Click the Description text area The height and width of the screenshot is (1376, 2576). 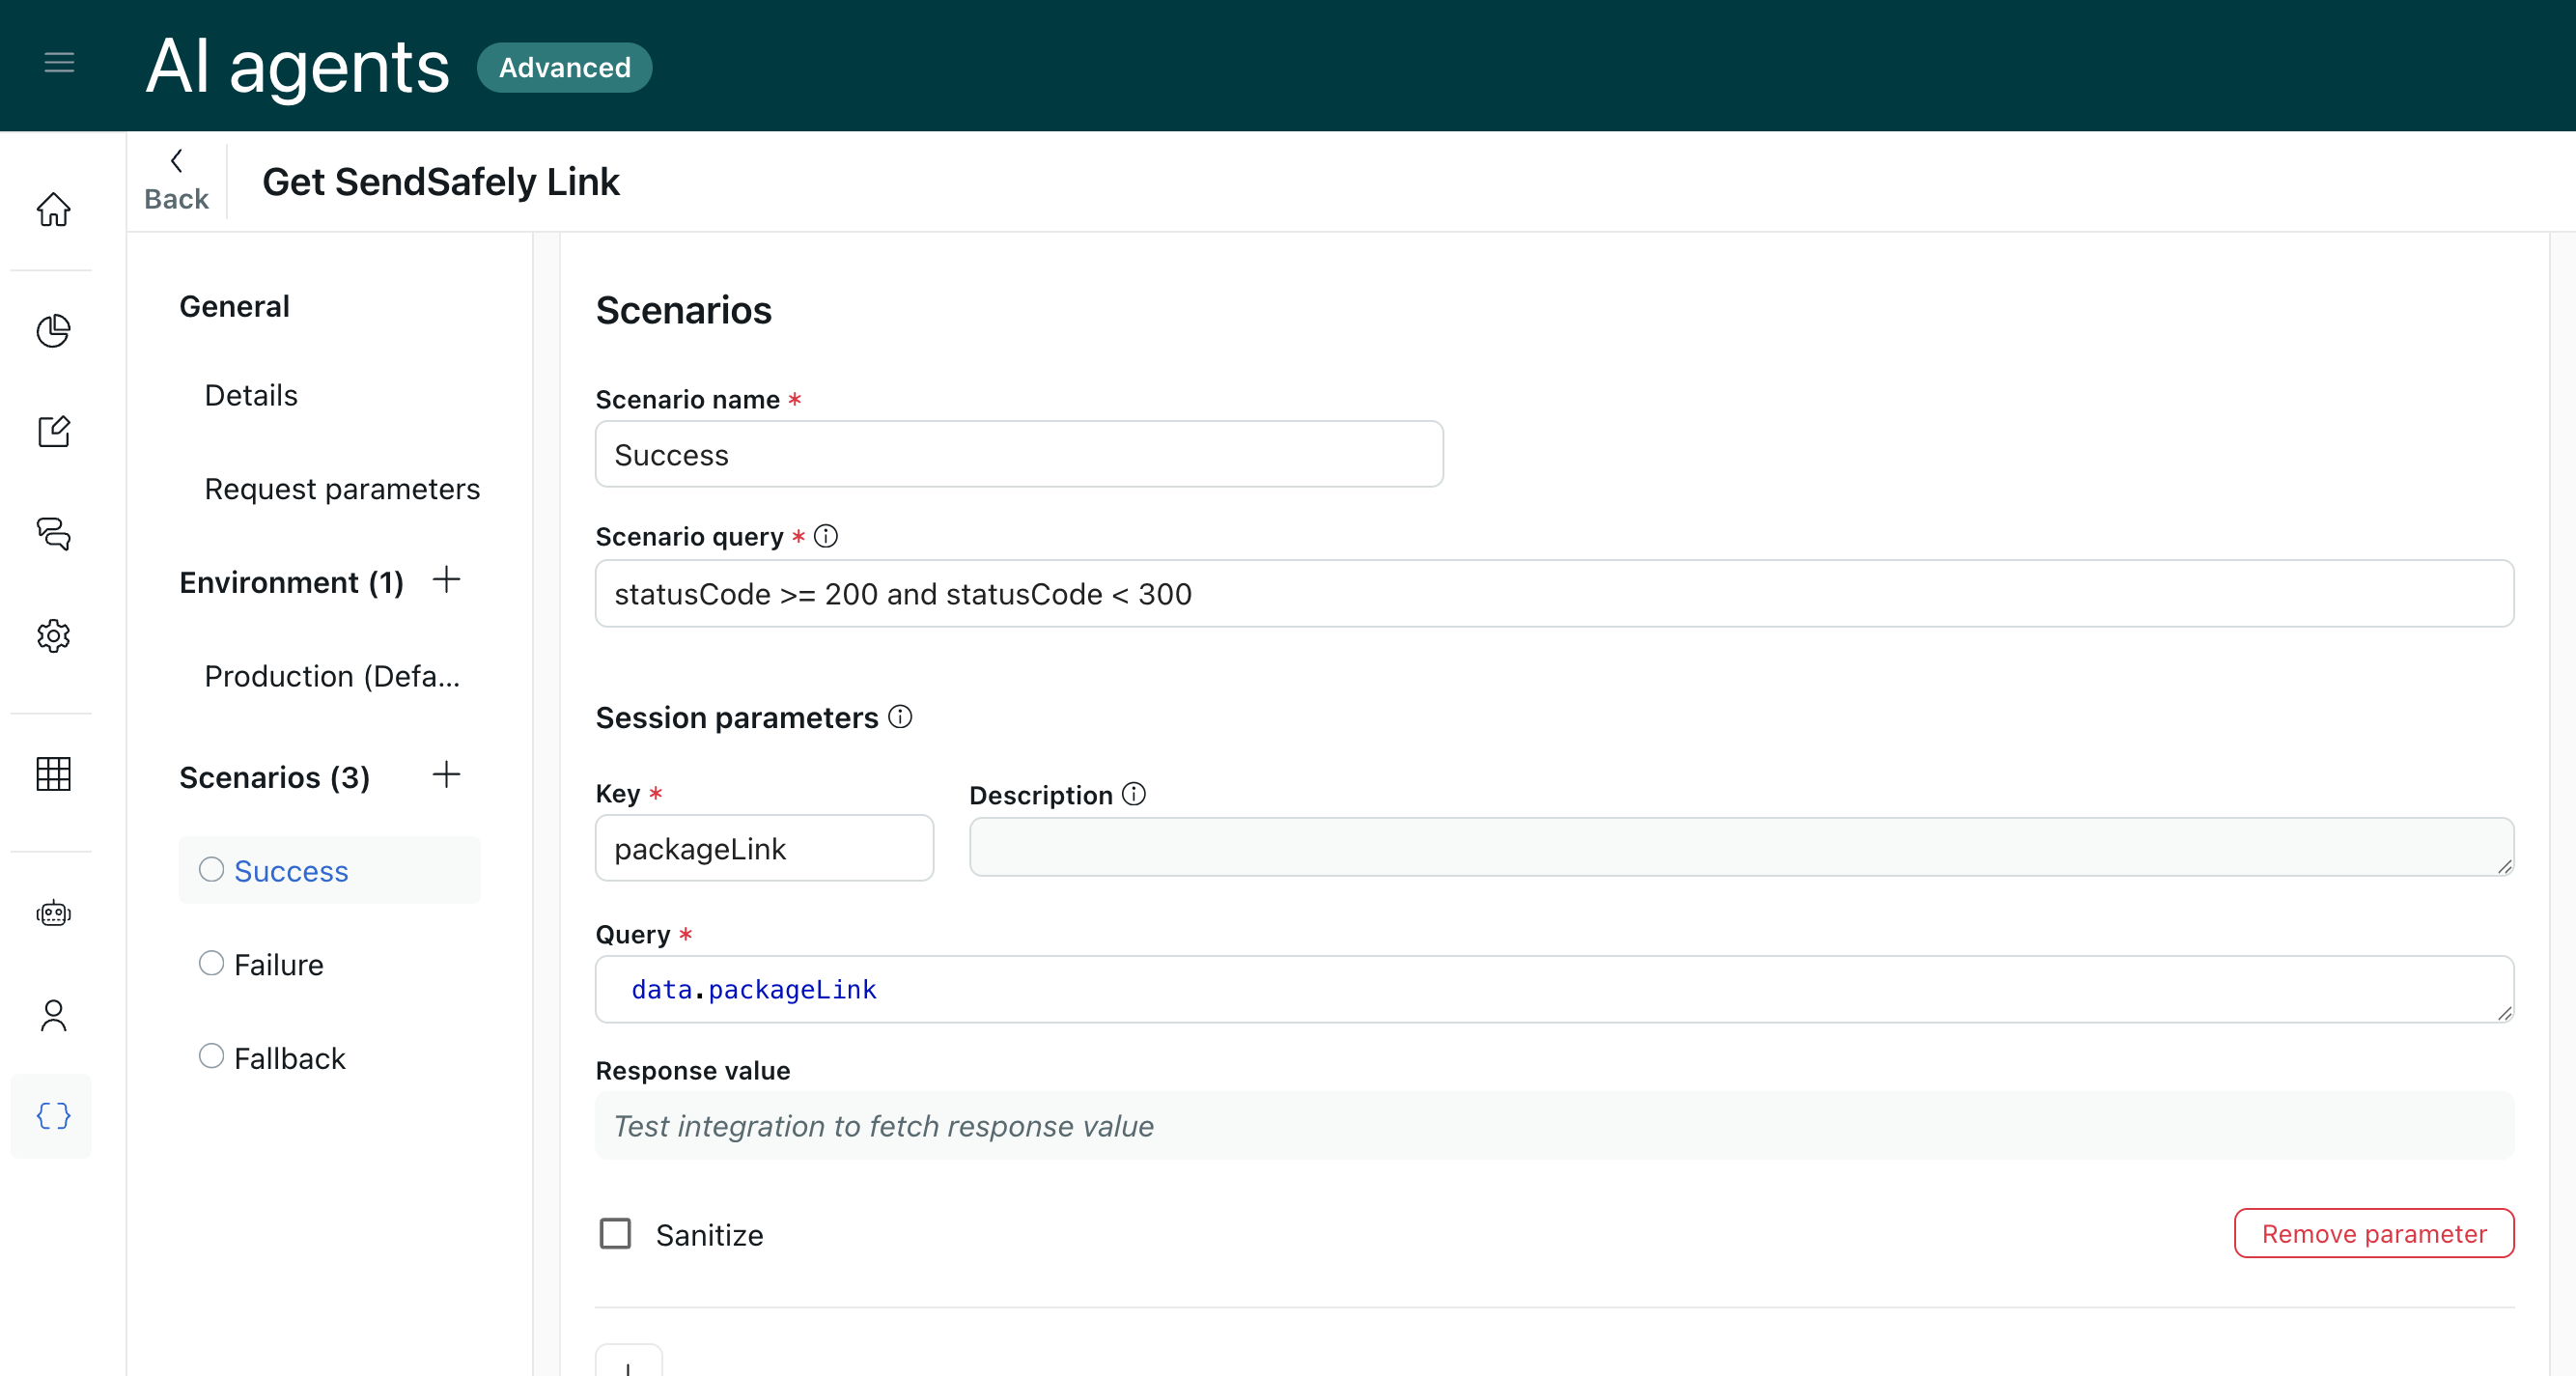point(1742,848)
